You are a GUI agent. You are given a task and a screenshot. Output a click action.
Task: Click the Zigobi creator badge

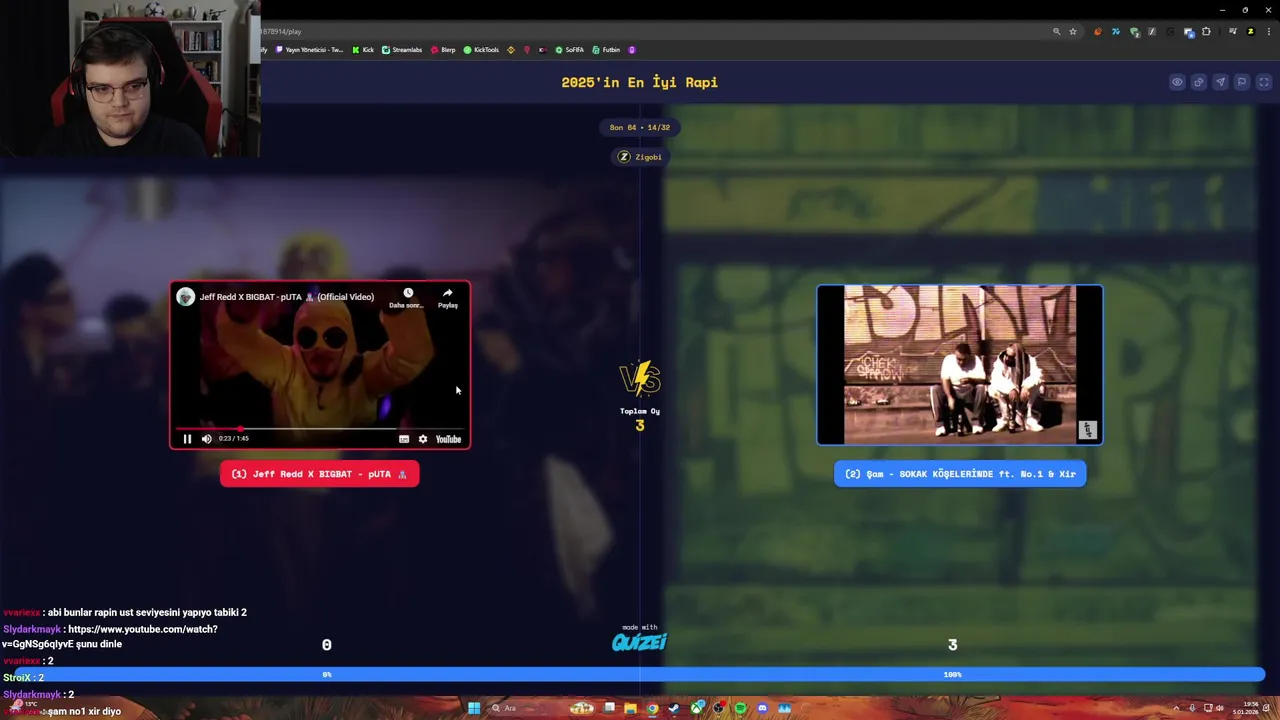click(x=640, y=157)
